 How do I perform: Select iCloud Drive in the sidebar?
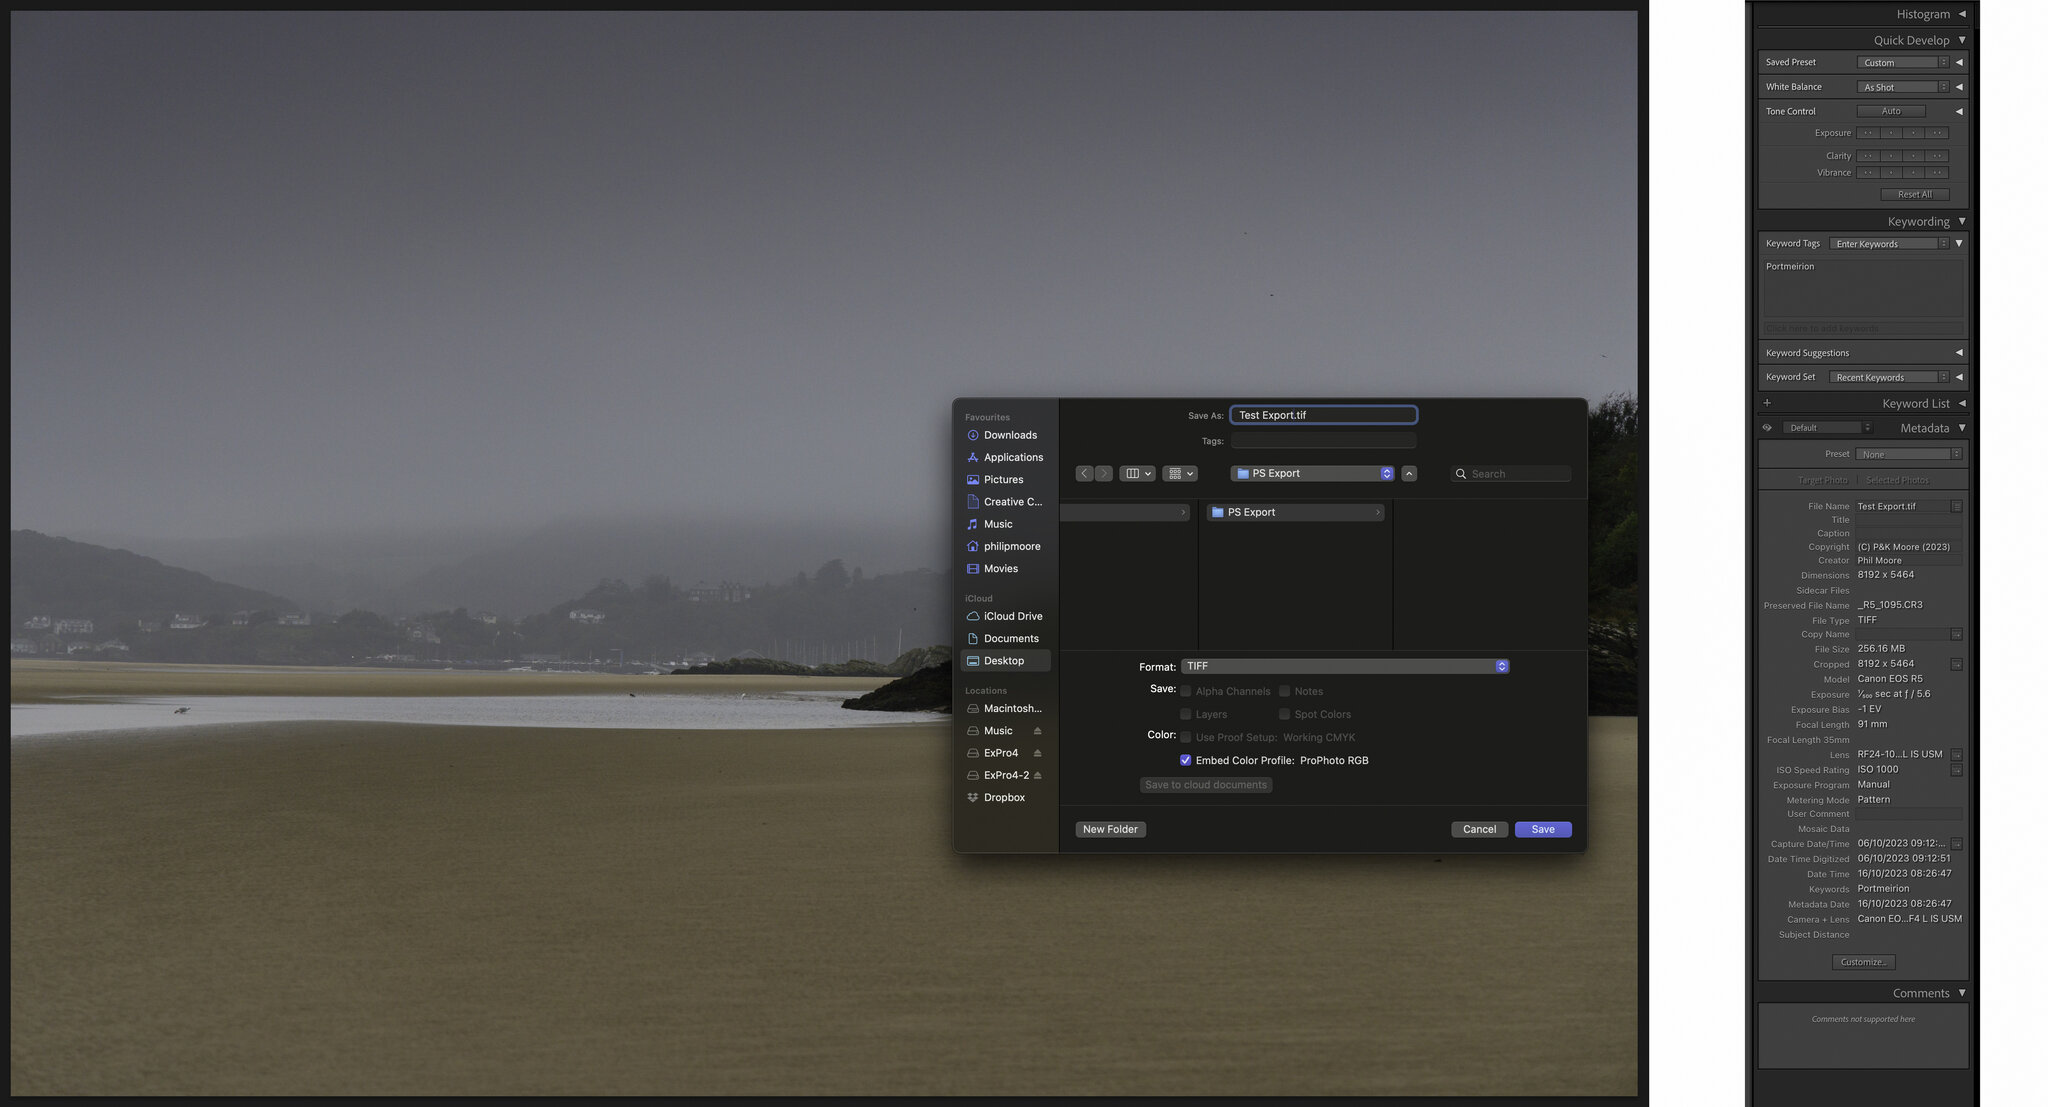coord(1012,617)
